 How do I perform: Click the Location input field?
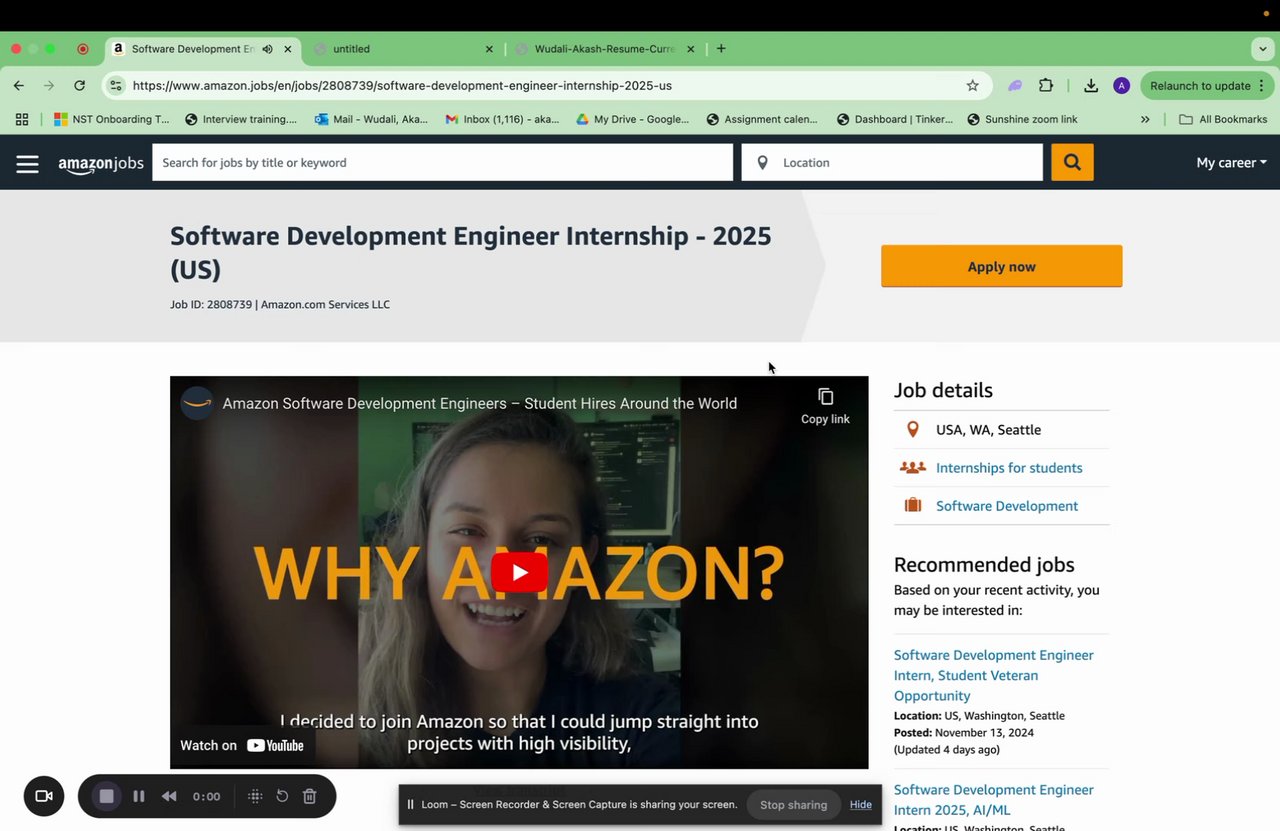click(x=892, y=162)
